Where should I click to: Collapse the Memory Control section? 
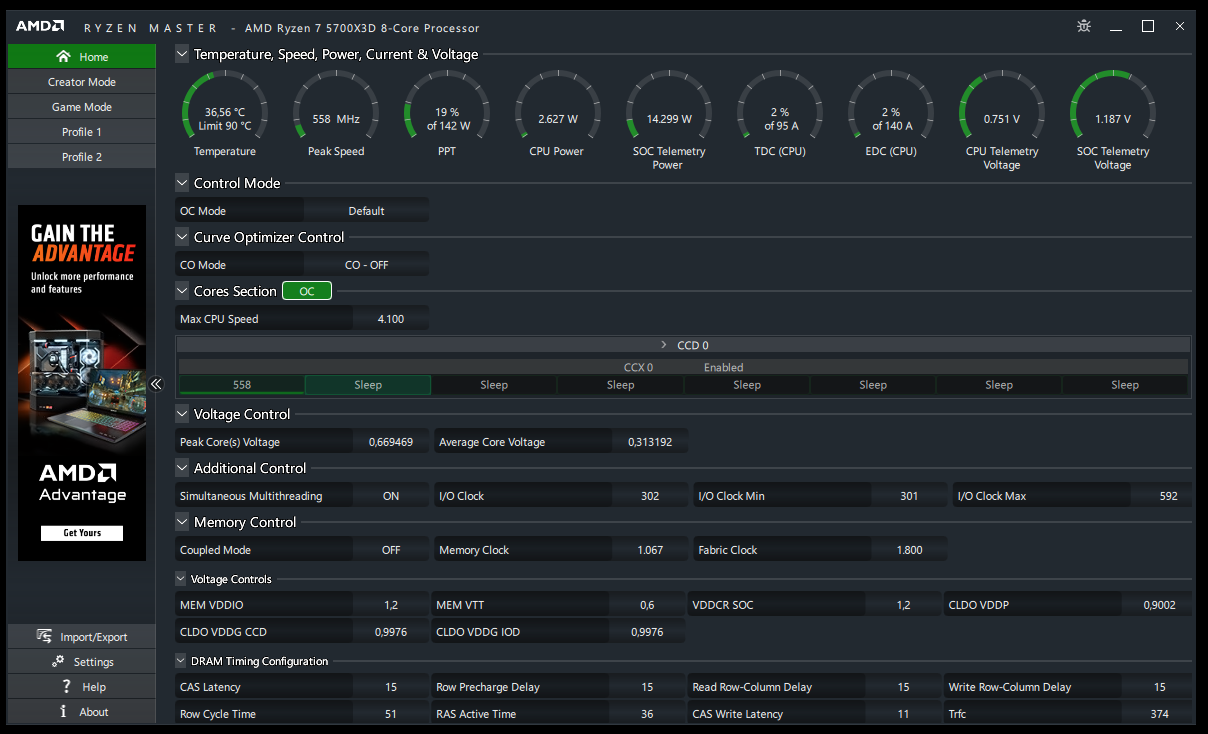(182, 522)
